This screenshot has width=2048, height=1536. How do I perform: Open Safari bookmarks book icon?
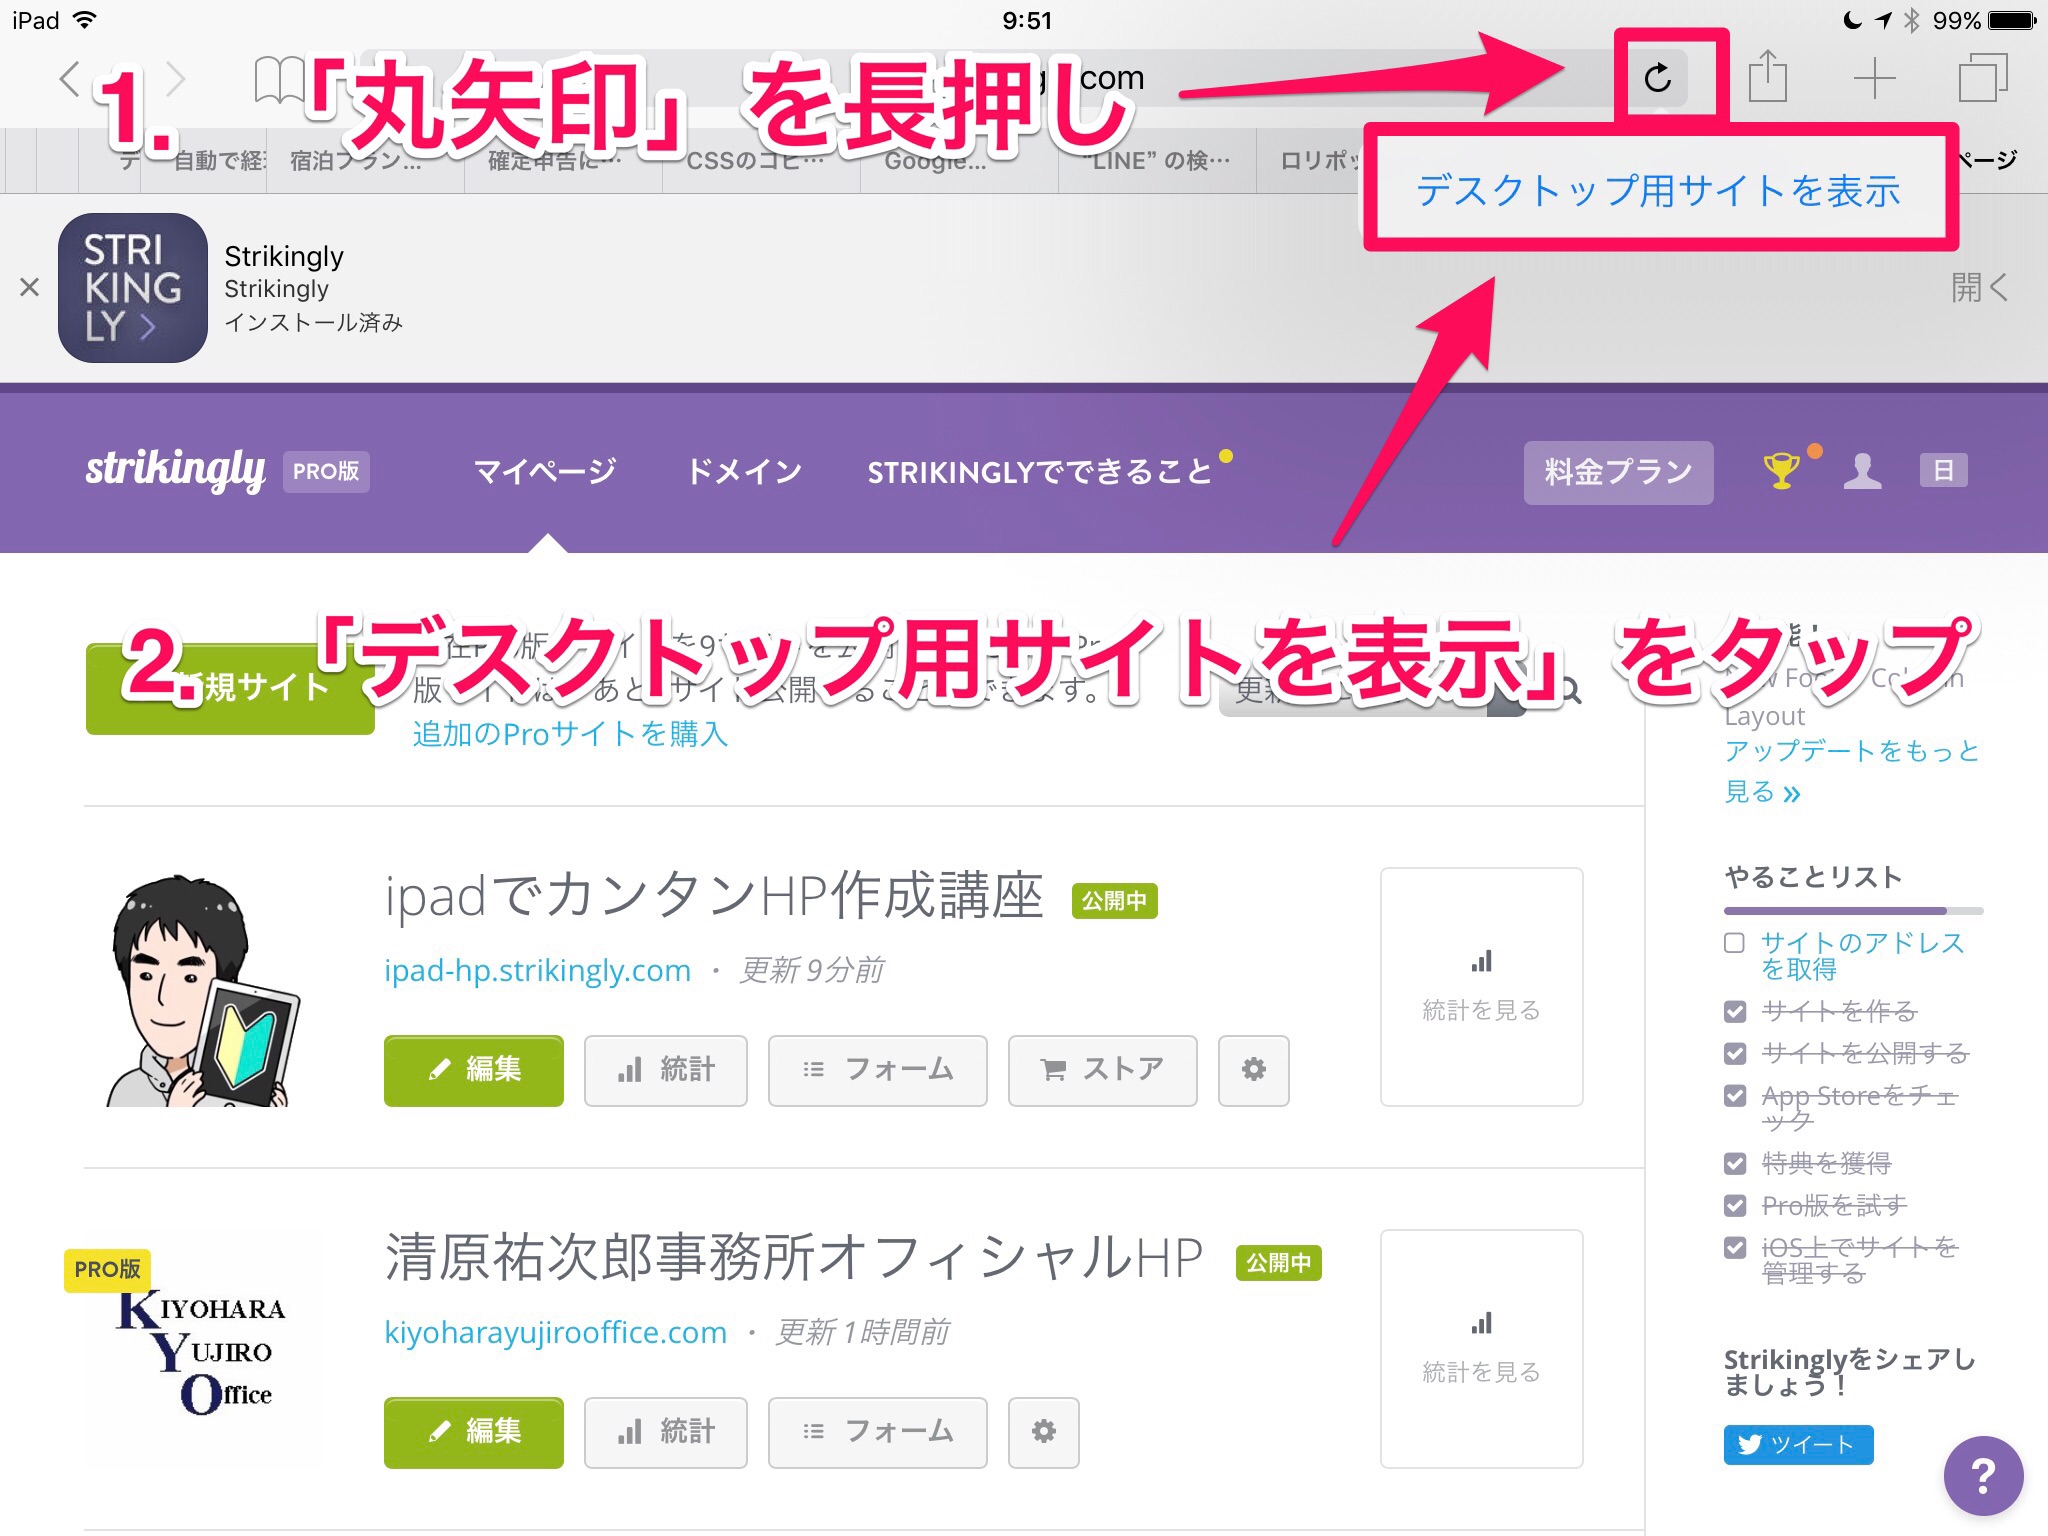coord(278,80)
